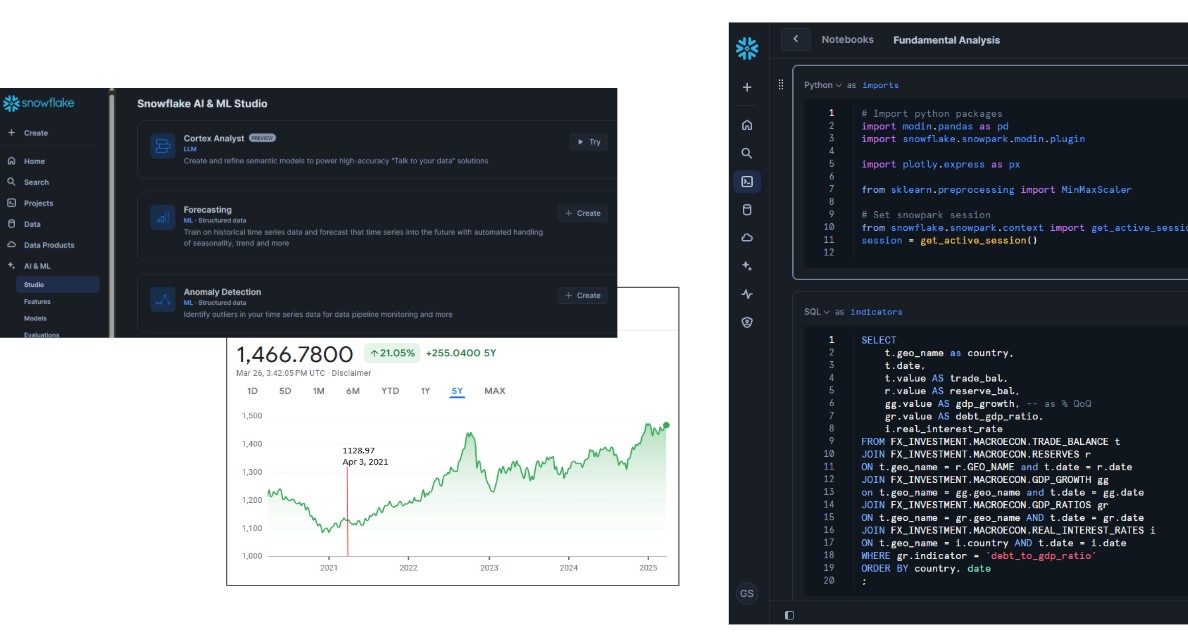Select the YTD range tab on the chart

[x=389, y=391]
